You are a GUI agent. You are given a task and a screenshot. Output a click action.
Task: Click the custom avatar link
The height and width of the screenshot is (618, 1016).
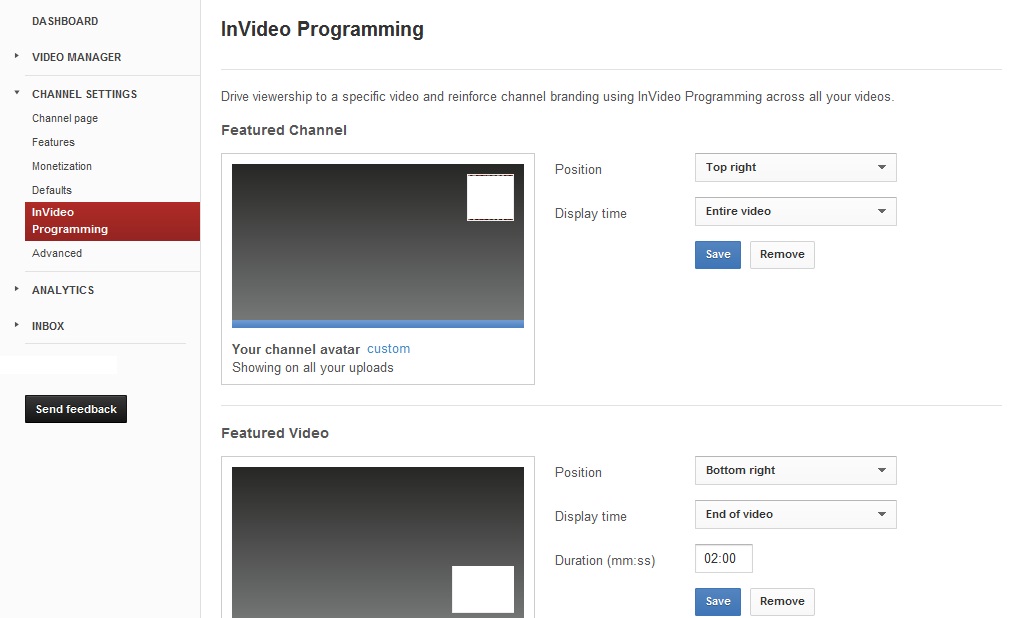coord(388,349)
